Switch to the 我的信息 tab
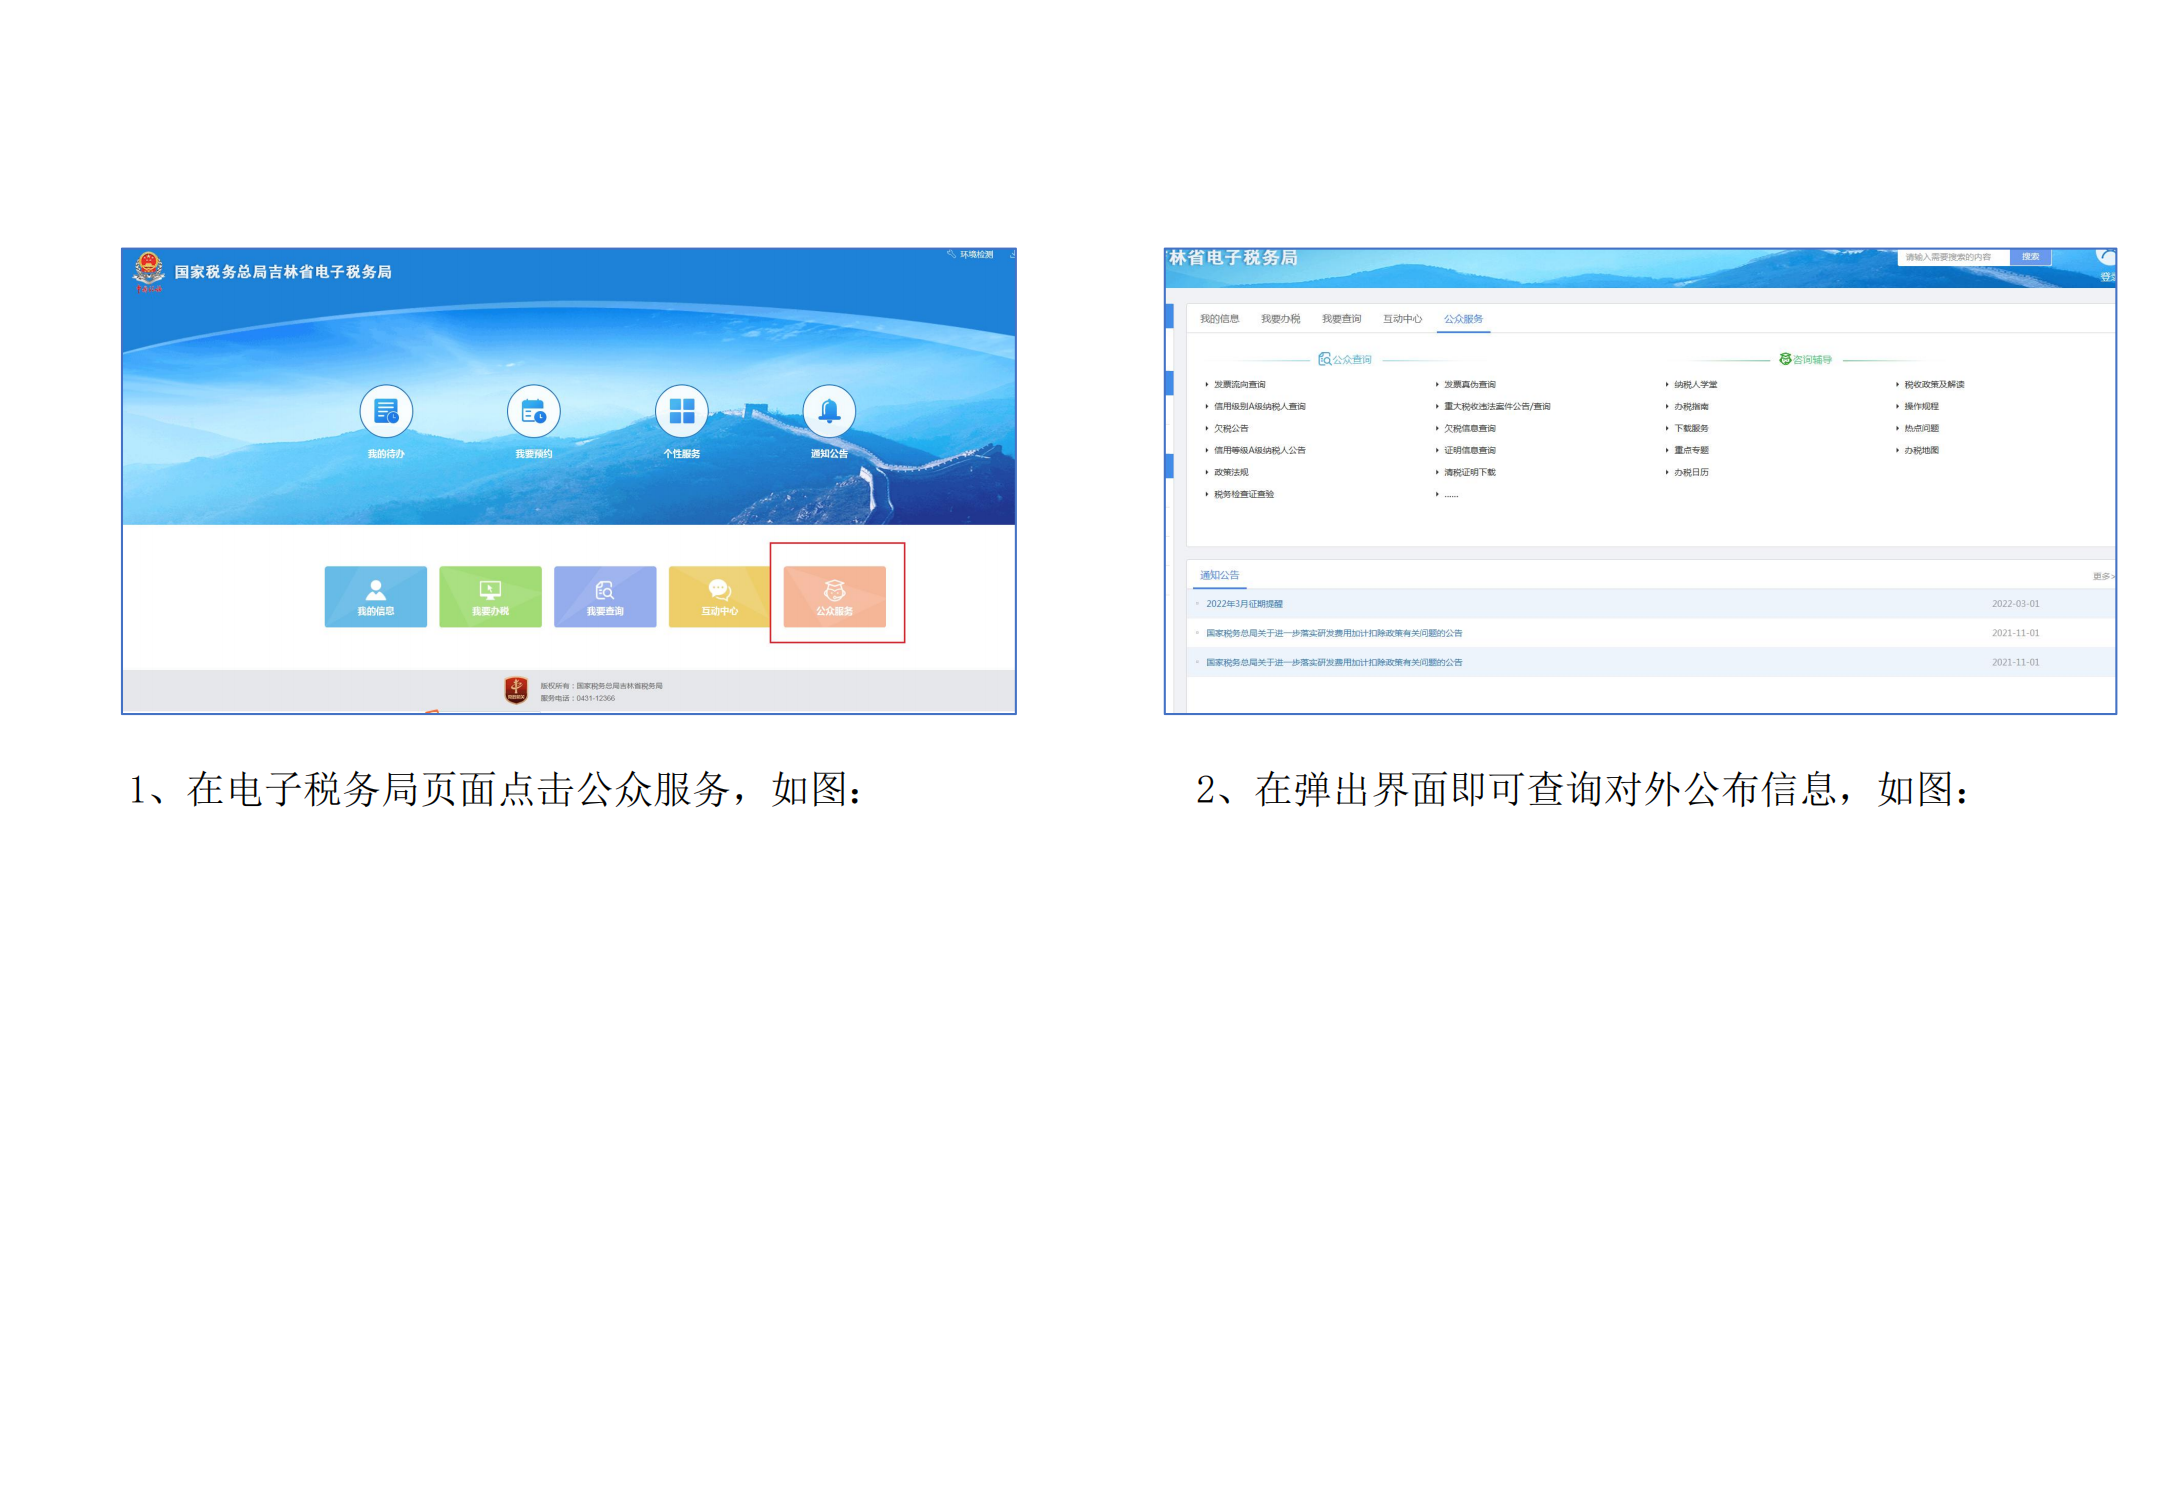This screenshot has width=2167, height=1500. point(1219,319)
